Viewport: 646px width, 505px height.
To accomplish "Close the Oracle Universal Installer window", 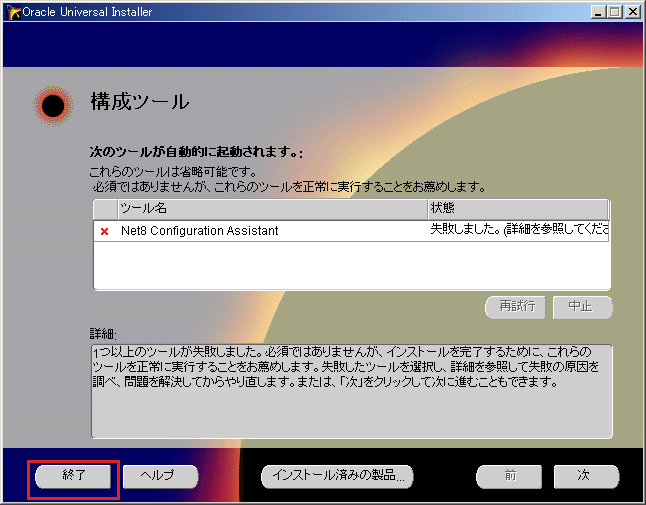I will point(632,12).
